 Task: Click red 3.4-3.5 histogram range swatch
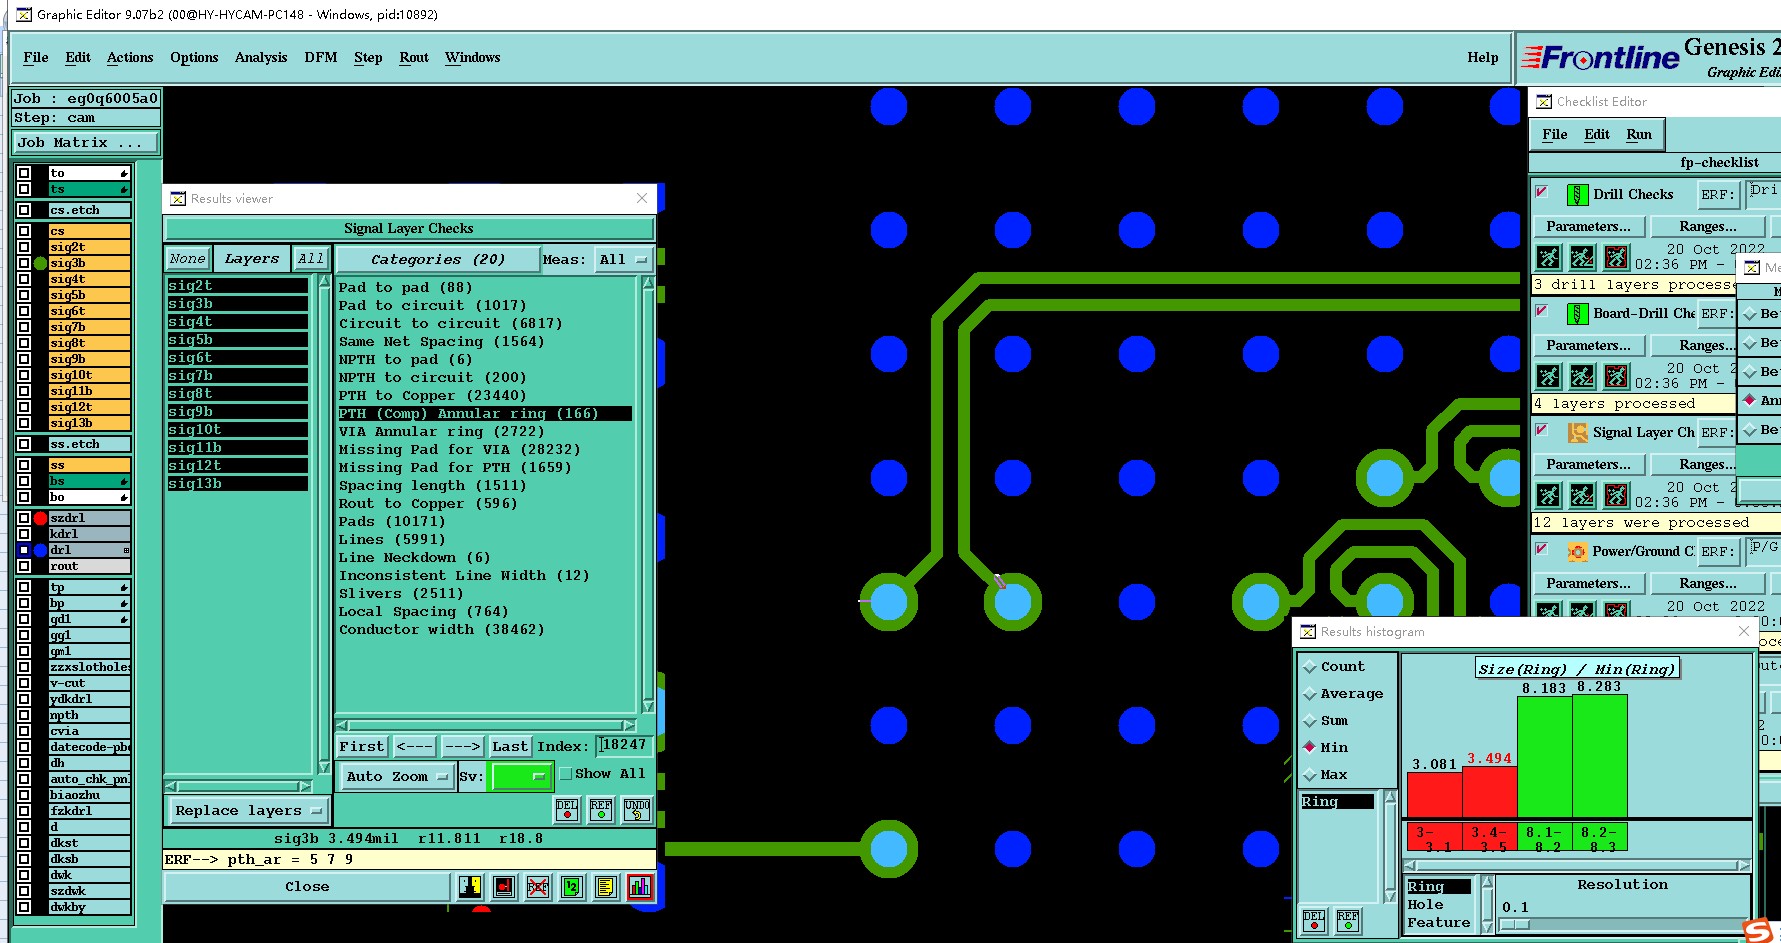pyautogui.click(x=1489, y=838)
